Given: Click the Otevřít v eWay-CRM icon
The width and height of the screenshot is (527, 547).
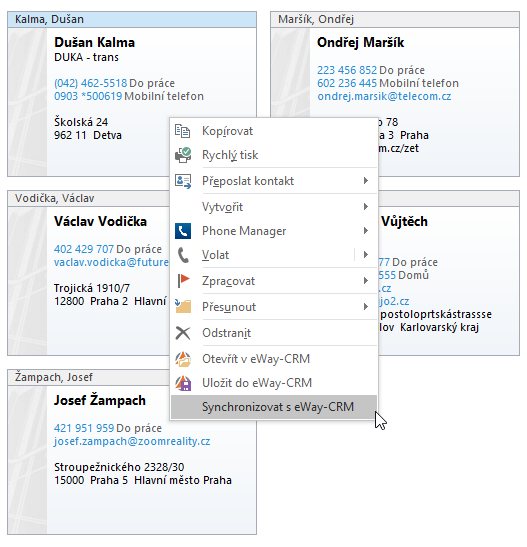Looking at the screenshot, I should [x=183, y=359].
